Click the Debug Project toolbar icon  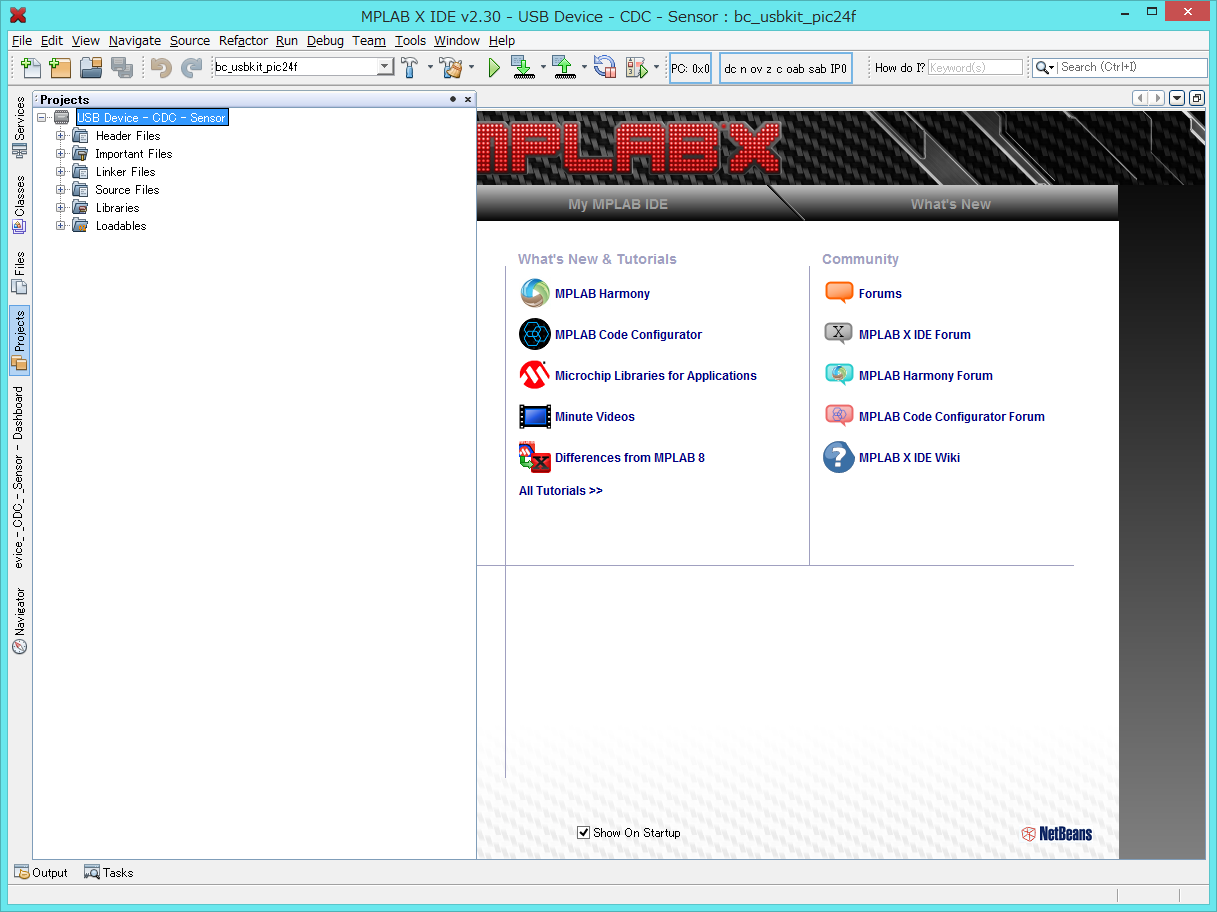point(636,68)
